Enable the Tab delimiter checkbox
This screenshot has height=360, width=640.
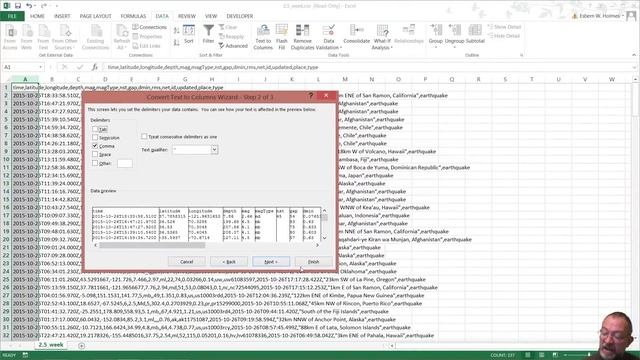95,129
